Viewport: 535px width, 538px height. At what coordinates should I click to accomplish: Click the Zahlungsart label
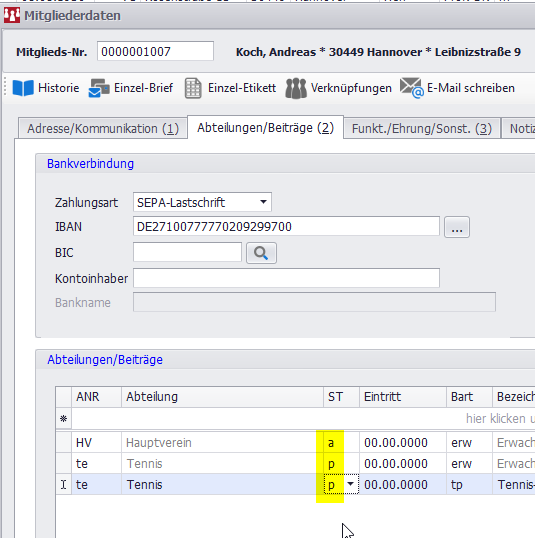86,202
